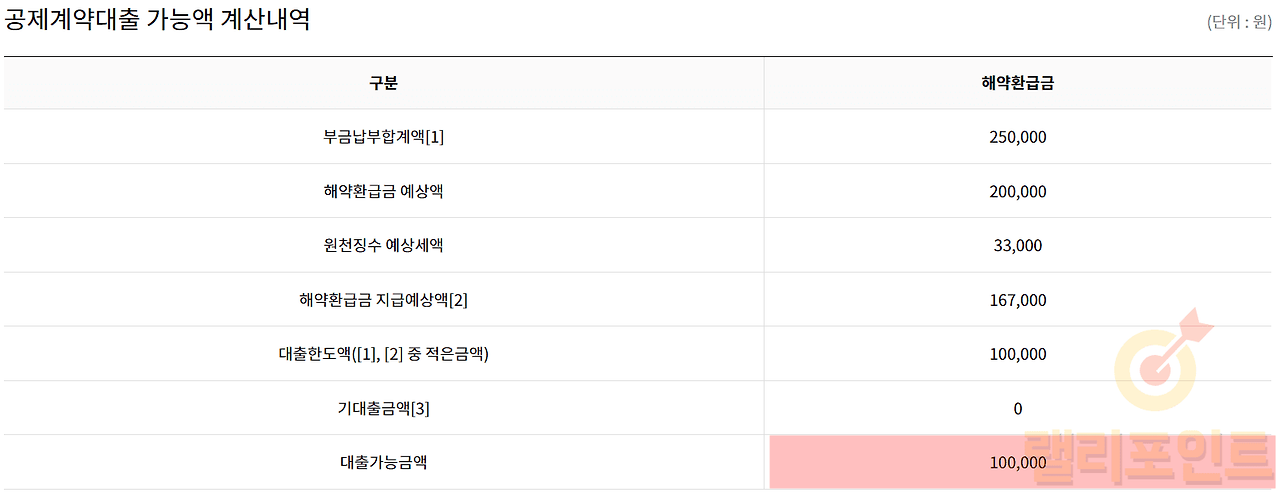The width and height of the screenshot is (1280, 496).
Task: Click the 167,000 amount value
Action: (x=1017, y=300)
